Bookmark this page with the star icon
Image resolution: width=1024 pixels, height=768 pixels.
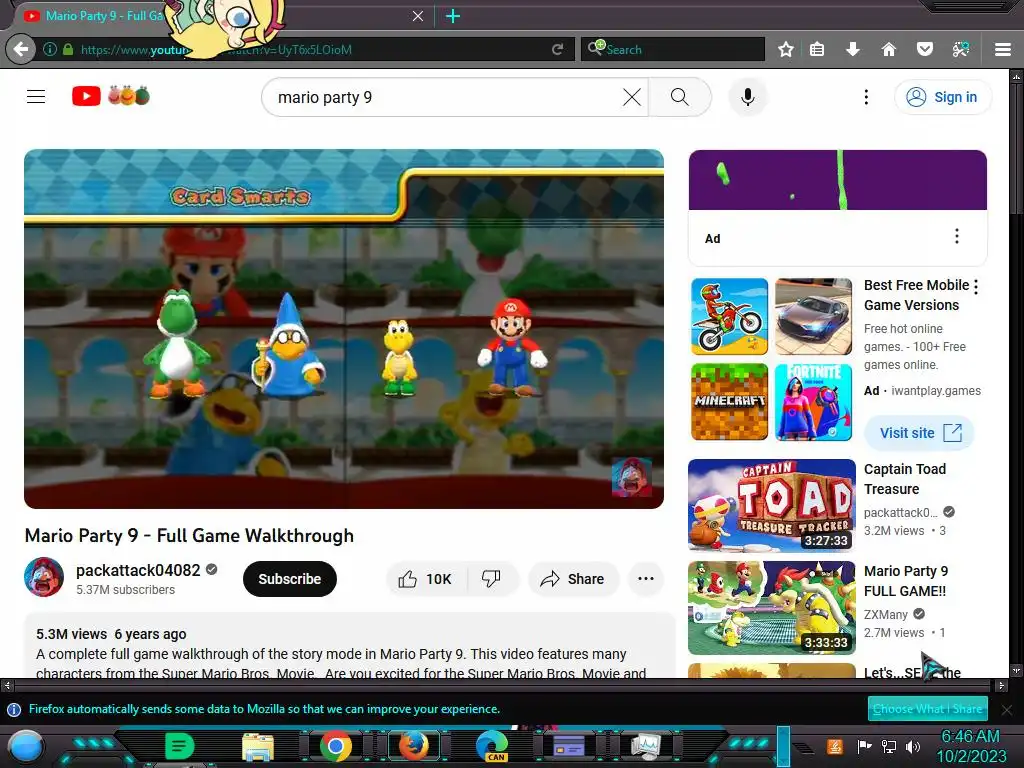[786, 49]
